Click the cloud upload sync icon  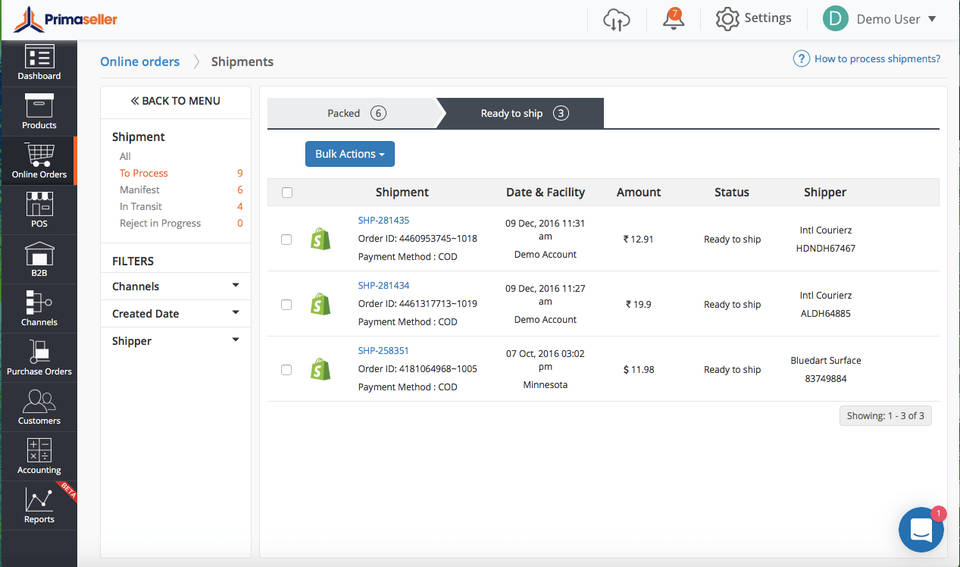[617, 19]
